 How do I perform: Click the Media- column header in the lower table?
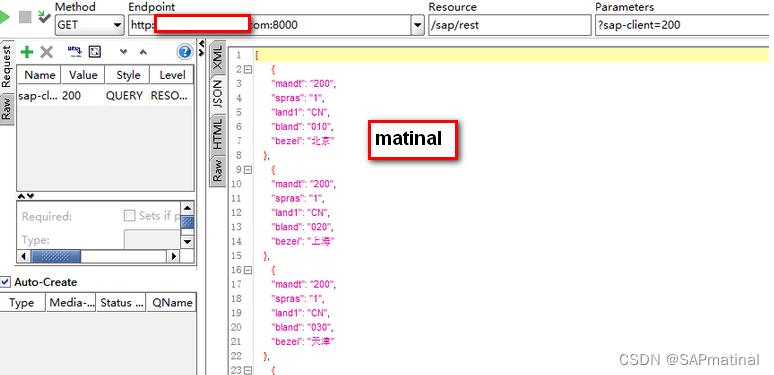tap(72, 303)
